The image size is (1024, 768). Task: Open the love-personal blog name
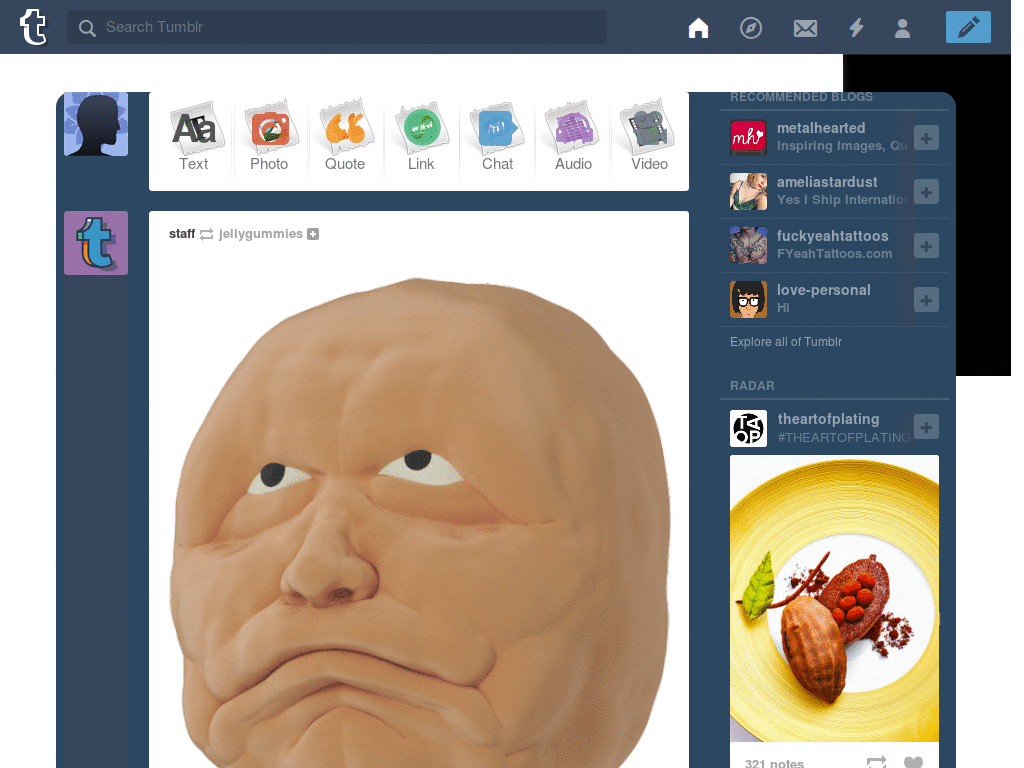tap(824, 290)
